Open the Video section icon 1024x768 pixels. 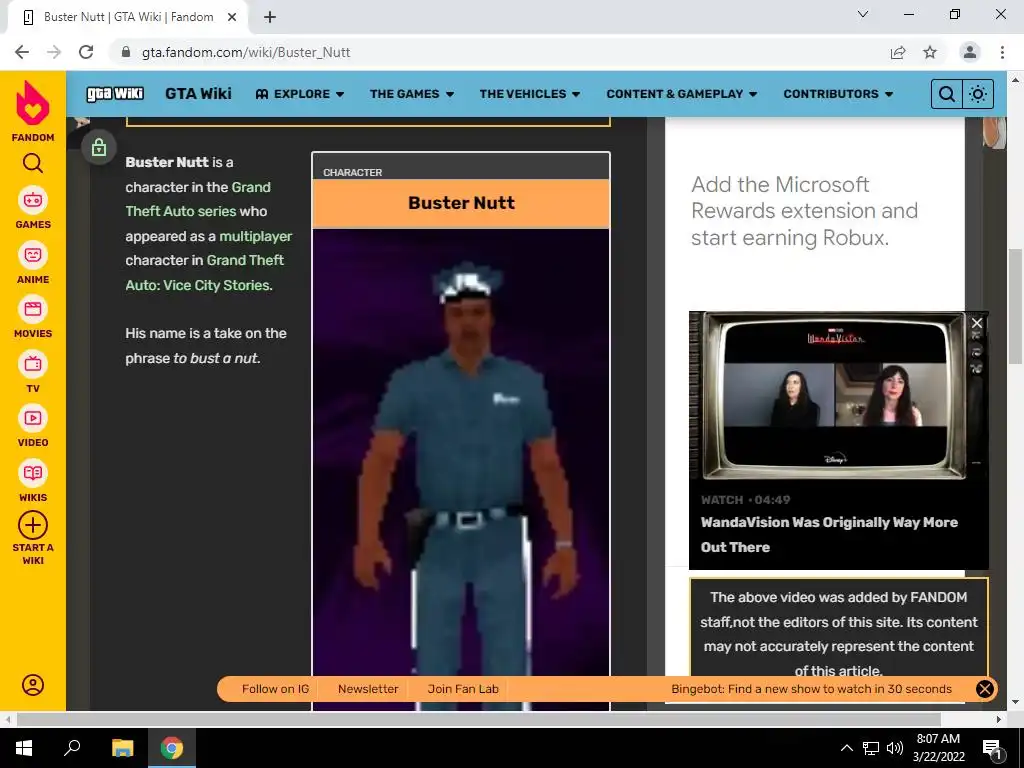tap(33, 418)
